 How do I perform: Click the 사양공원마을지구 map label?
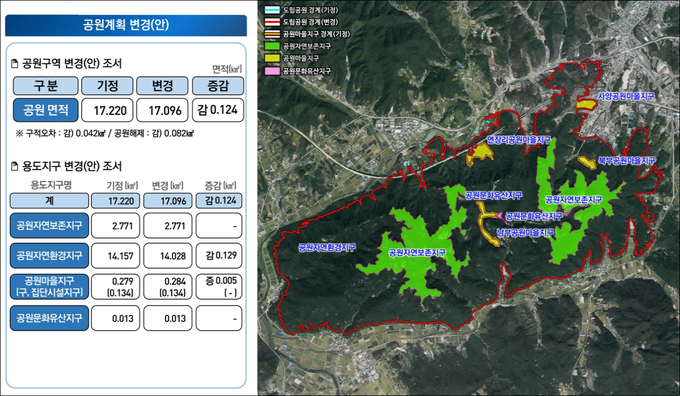[625, 96]
